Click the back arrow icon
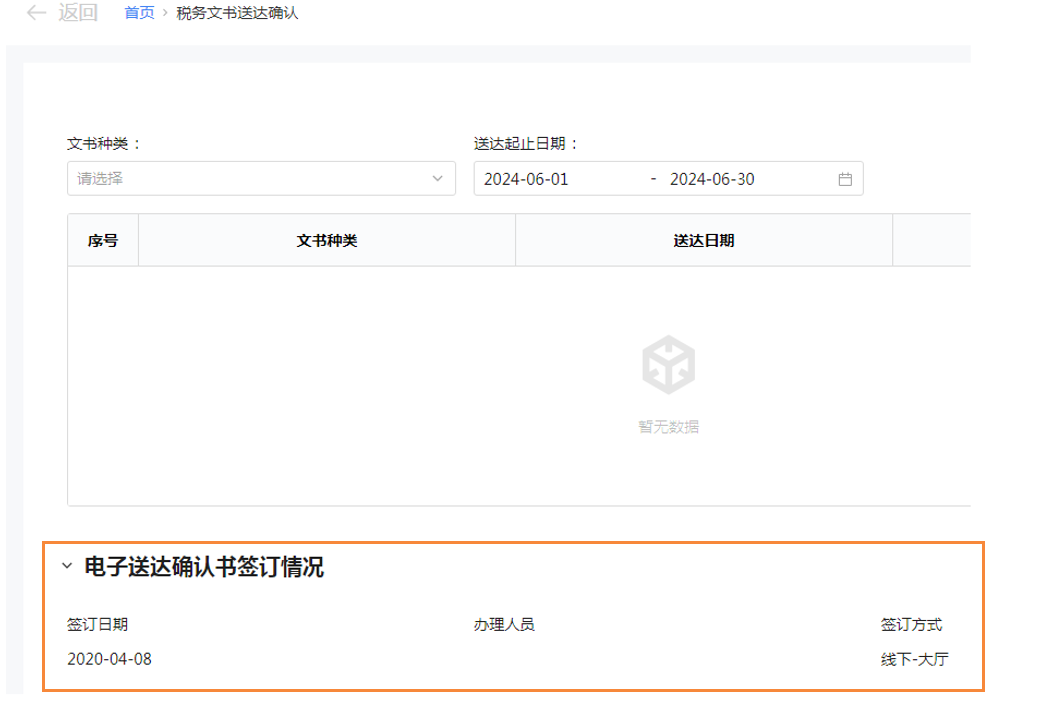The height and width of the screenshot is (709, 1056). tap(36, 13)
